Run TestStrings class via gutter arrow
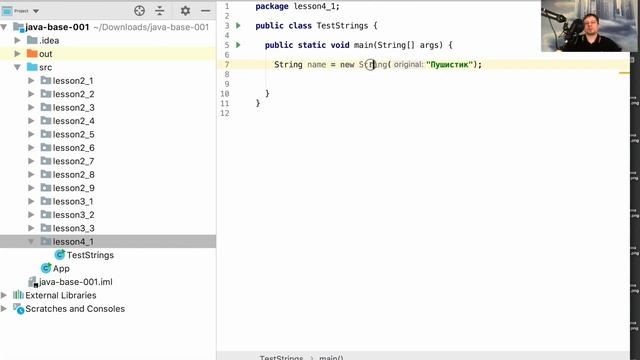This screenshot has height=360, width=640. 238,26
